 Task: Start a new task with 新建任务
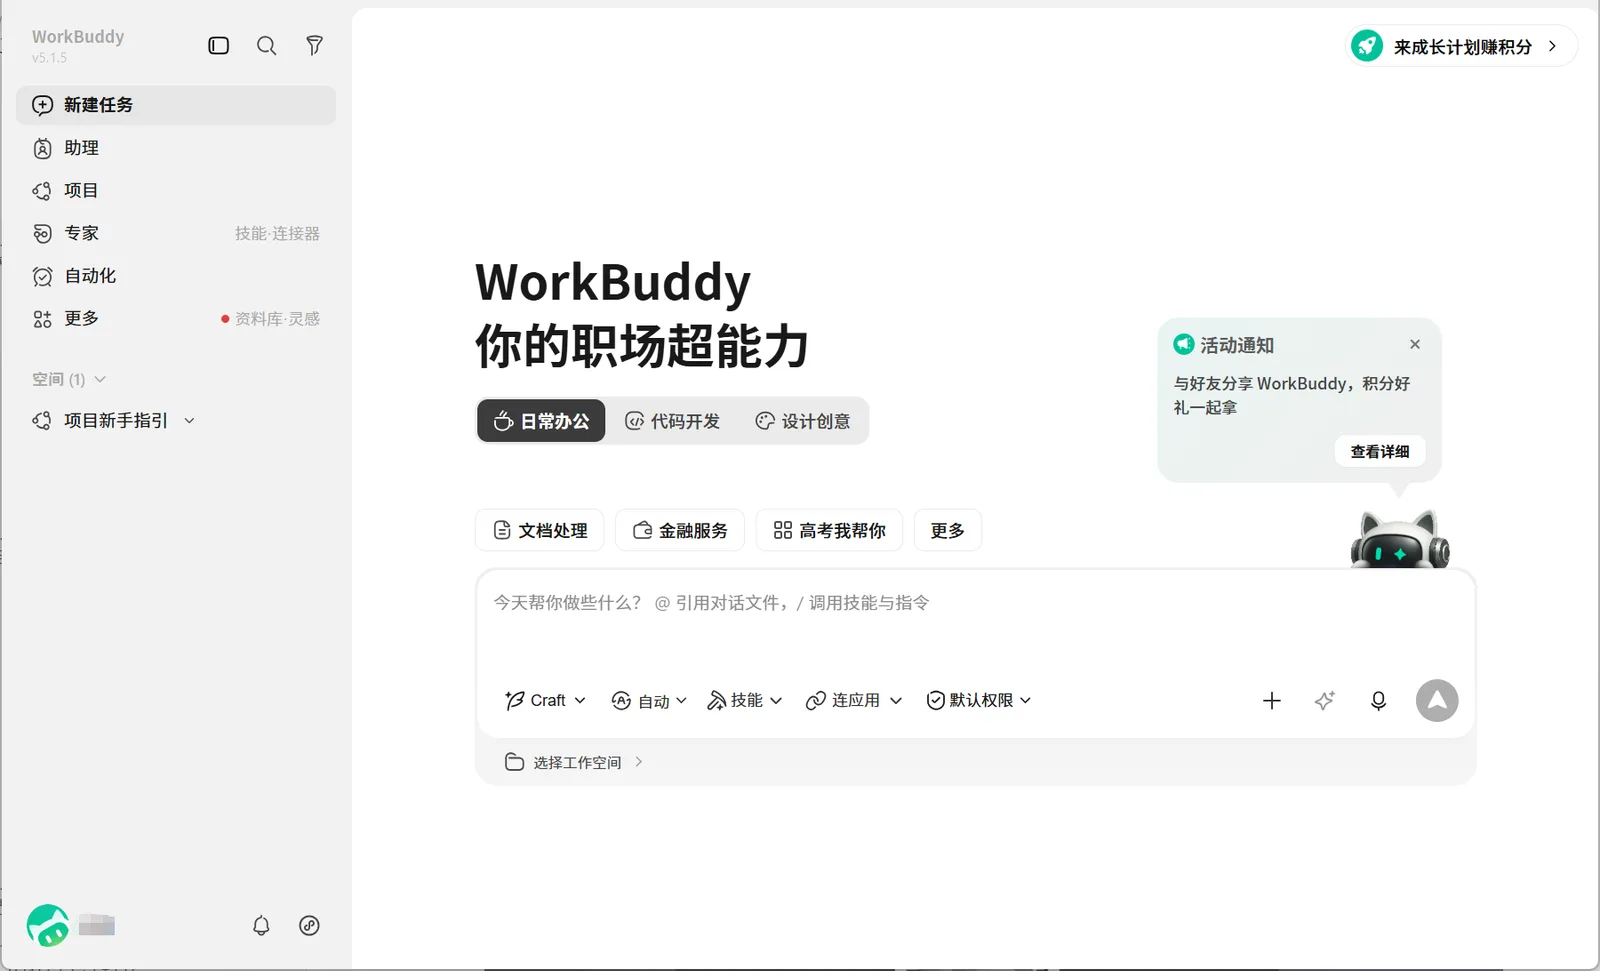(176, 105)
